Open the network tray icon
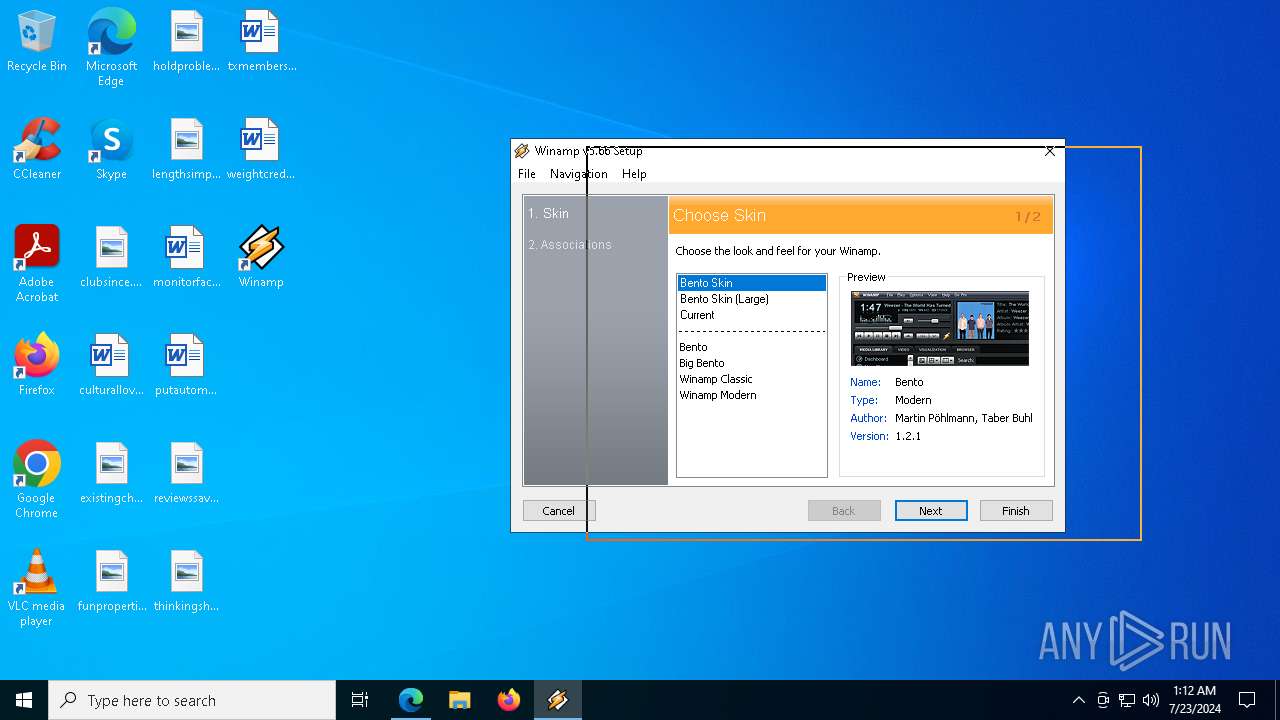The height and width of the screenshot is (720, 1280). 1127,700
